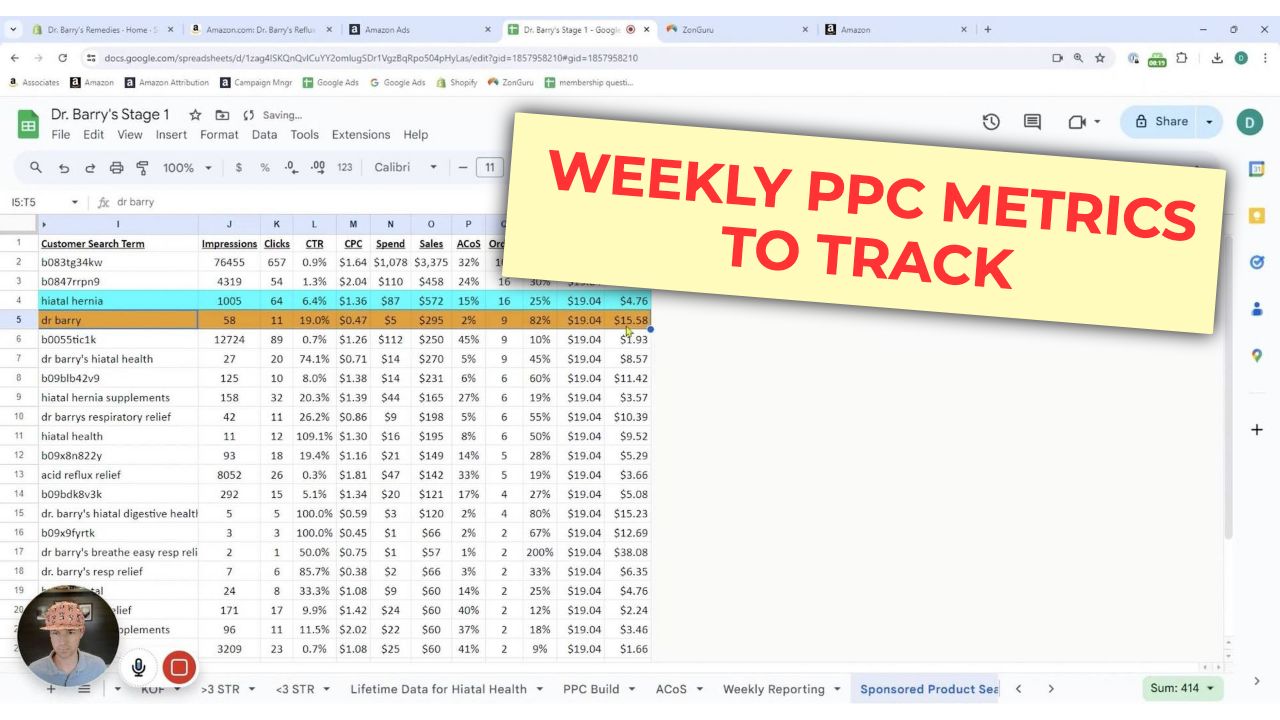Open Google Calendar side panel icon
This screenshot has width=1280, height=720.
[1257, 170]
